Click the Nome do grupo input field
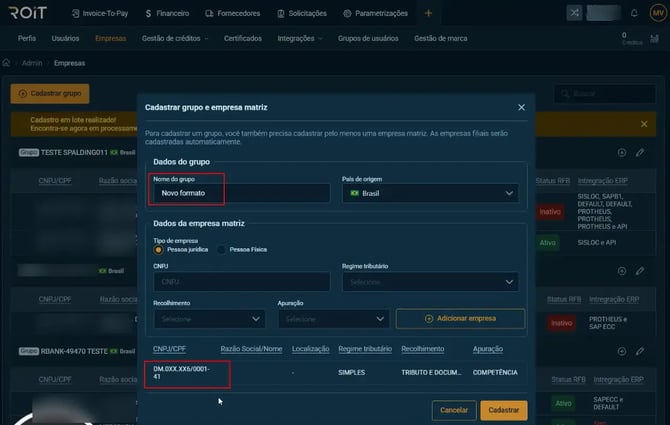 tap(241, 193)
